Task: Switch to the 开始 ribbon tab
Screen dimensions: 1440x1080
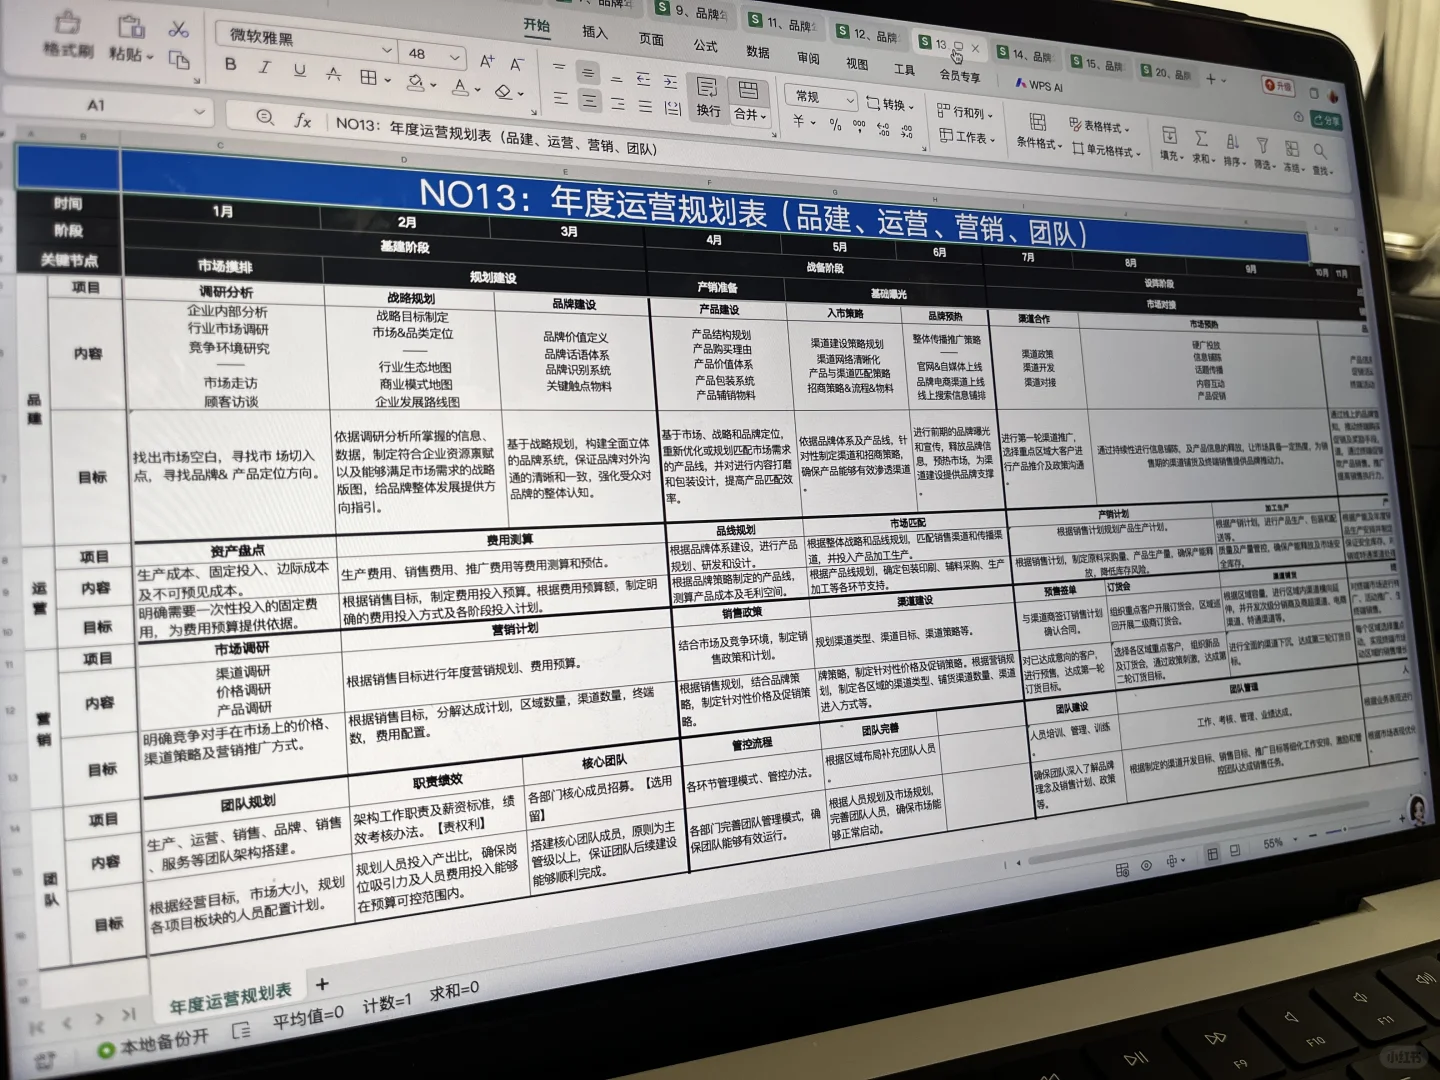Action: click(537, 27)
